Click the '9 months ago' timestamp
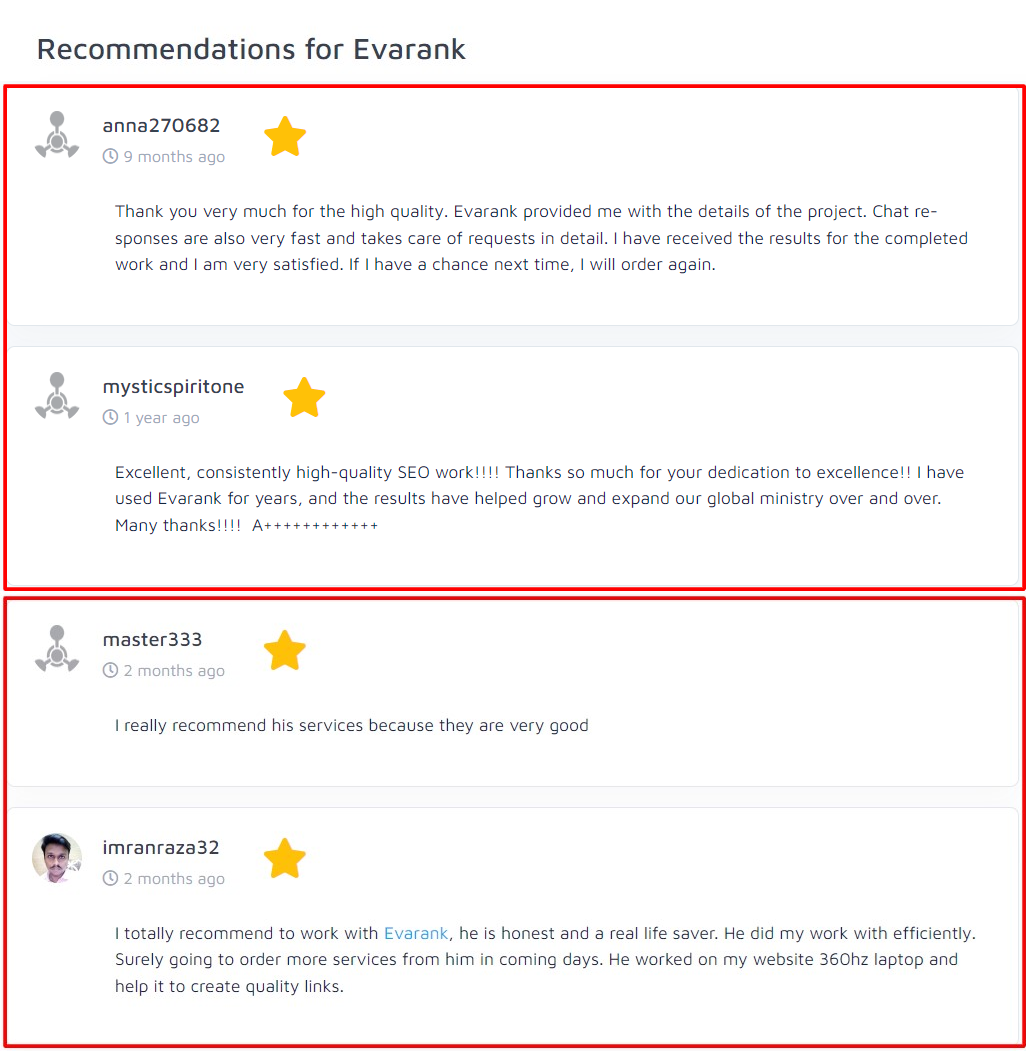This screenshot has width=1026, height=1051. click(x=174, y=157)
